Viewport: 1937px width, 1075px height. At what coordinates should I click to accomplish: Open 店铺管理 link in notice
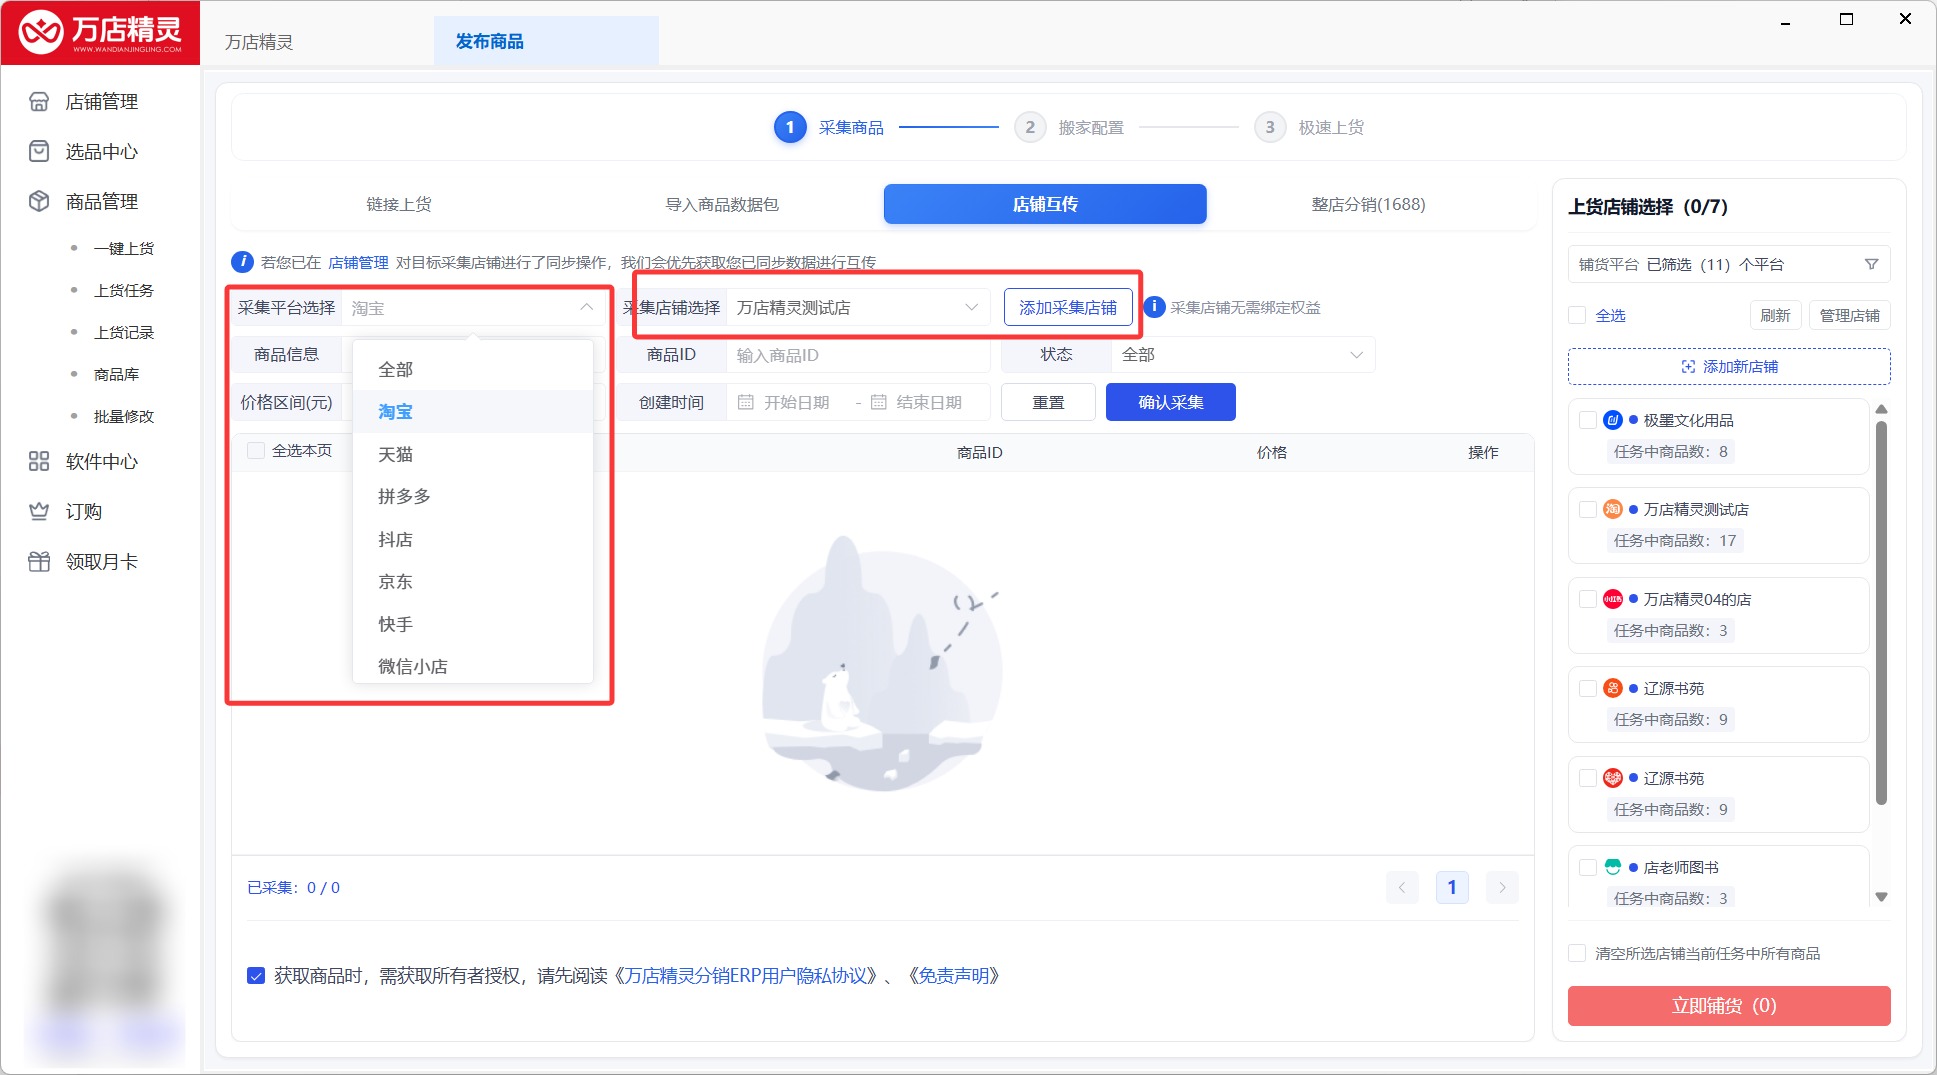tap(358, 262)
